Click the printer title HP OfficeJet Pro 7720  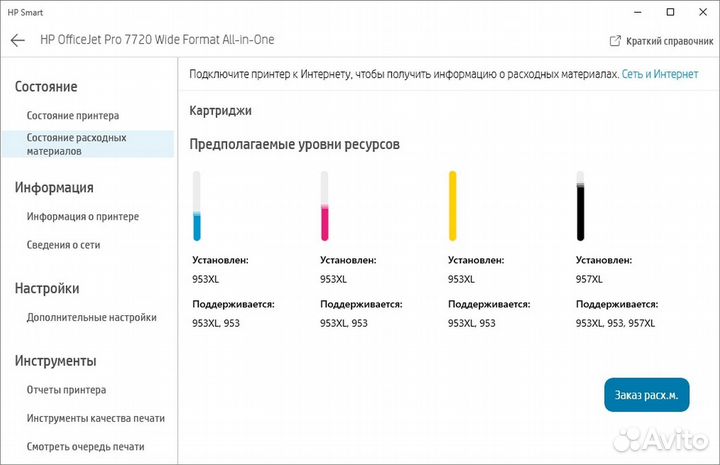pos(158,40)
